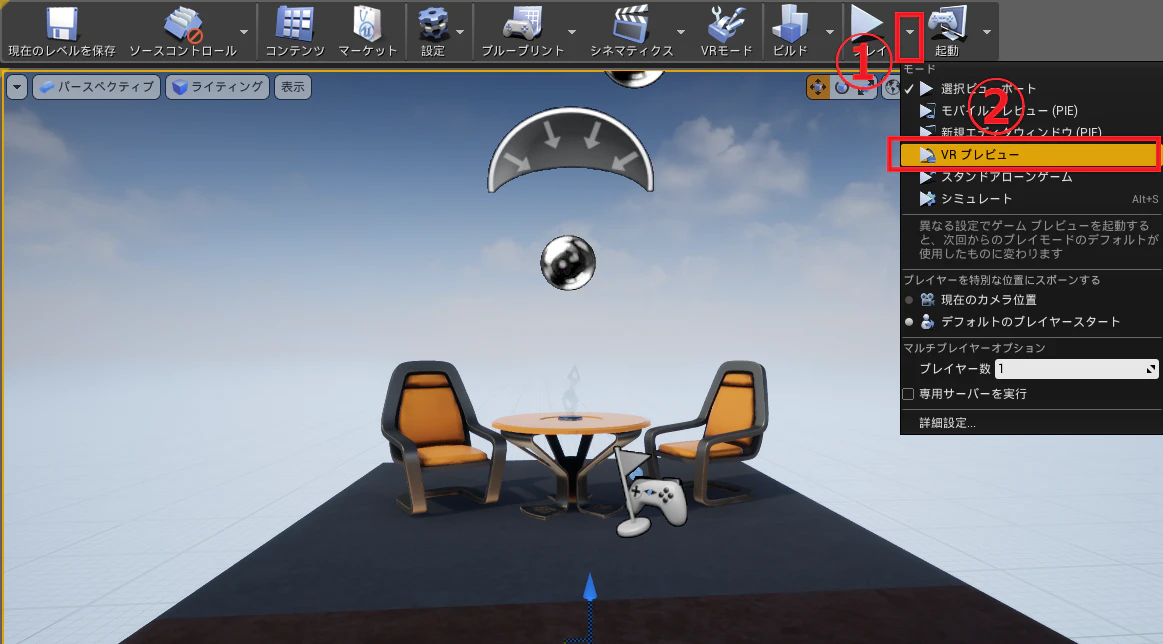This screenshot has height=644, width=1163.
Task: Expand the 起動 dropdown arrow
Action: click(986, 32)
